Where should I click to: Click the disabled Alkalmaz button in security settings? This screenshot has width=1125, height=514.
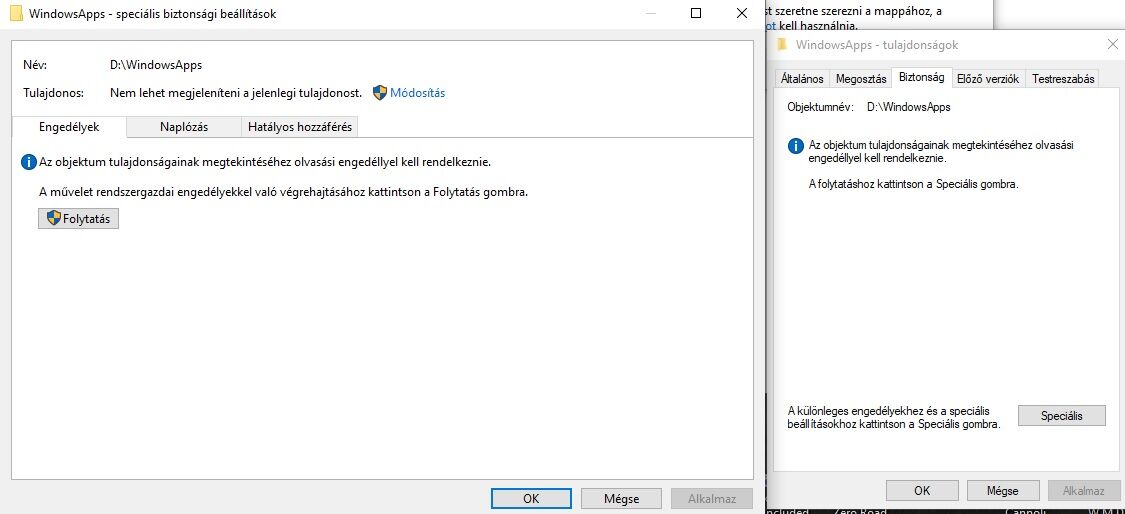tap(711, 498)
